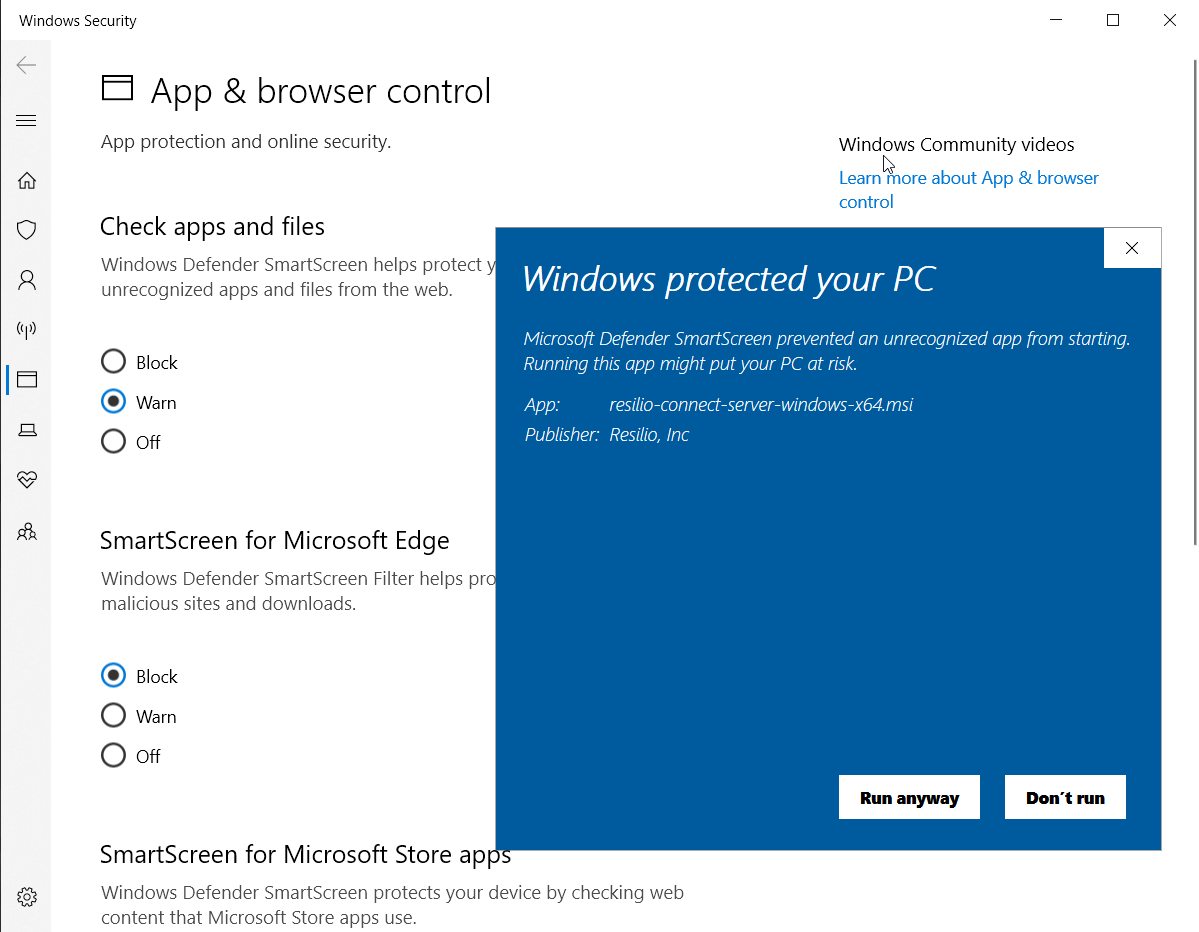Image resolution: width=1199 pixels, height=932 pixels.
Task: Open Account protection person icon
Action: (x=27, y=280)
